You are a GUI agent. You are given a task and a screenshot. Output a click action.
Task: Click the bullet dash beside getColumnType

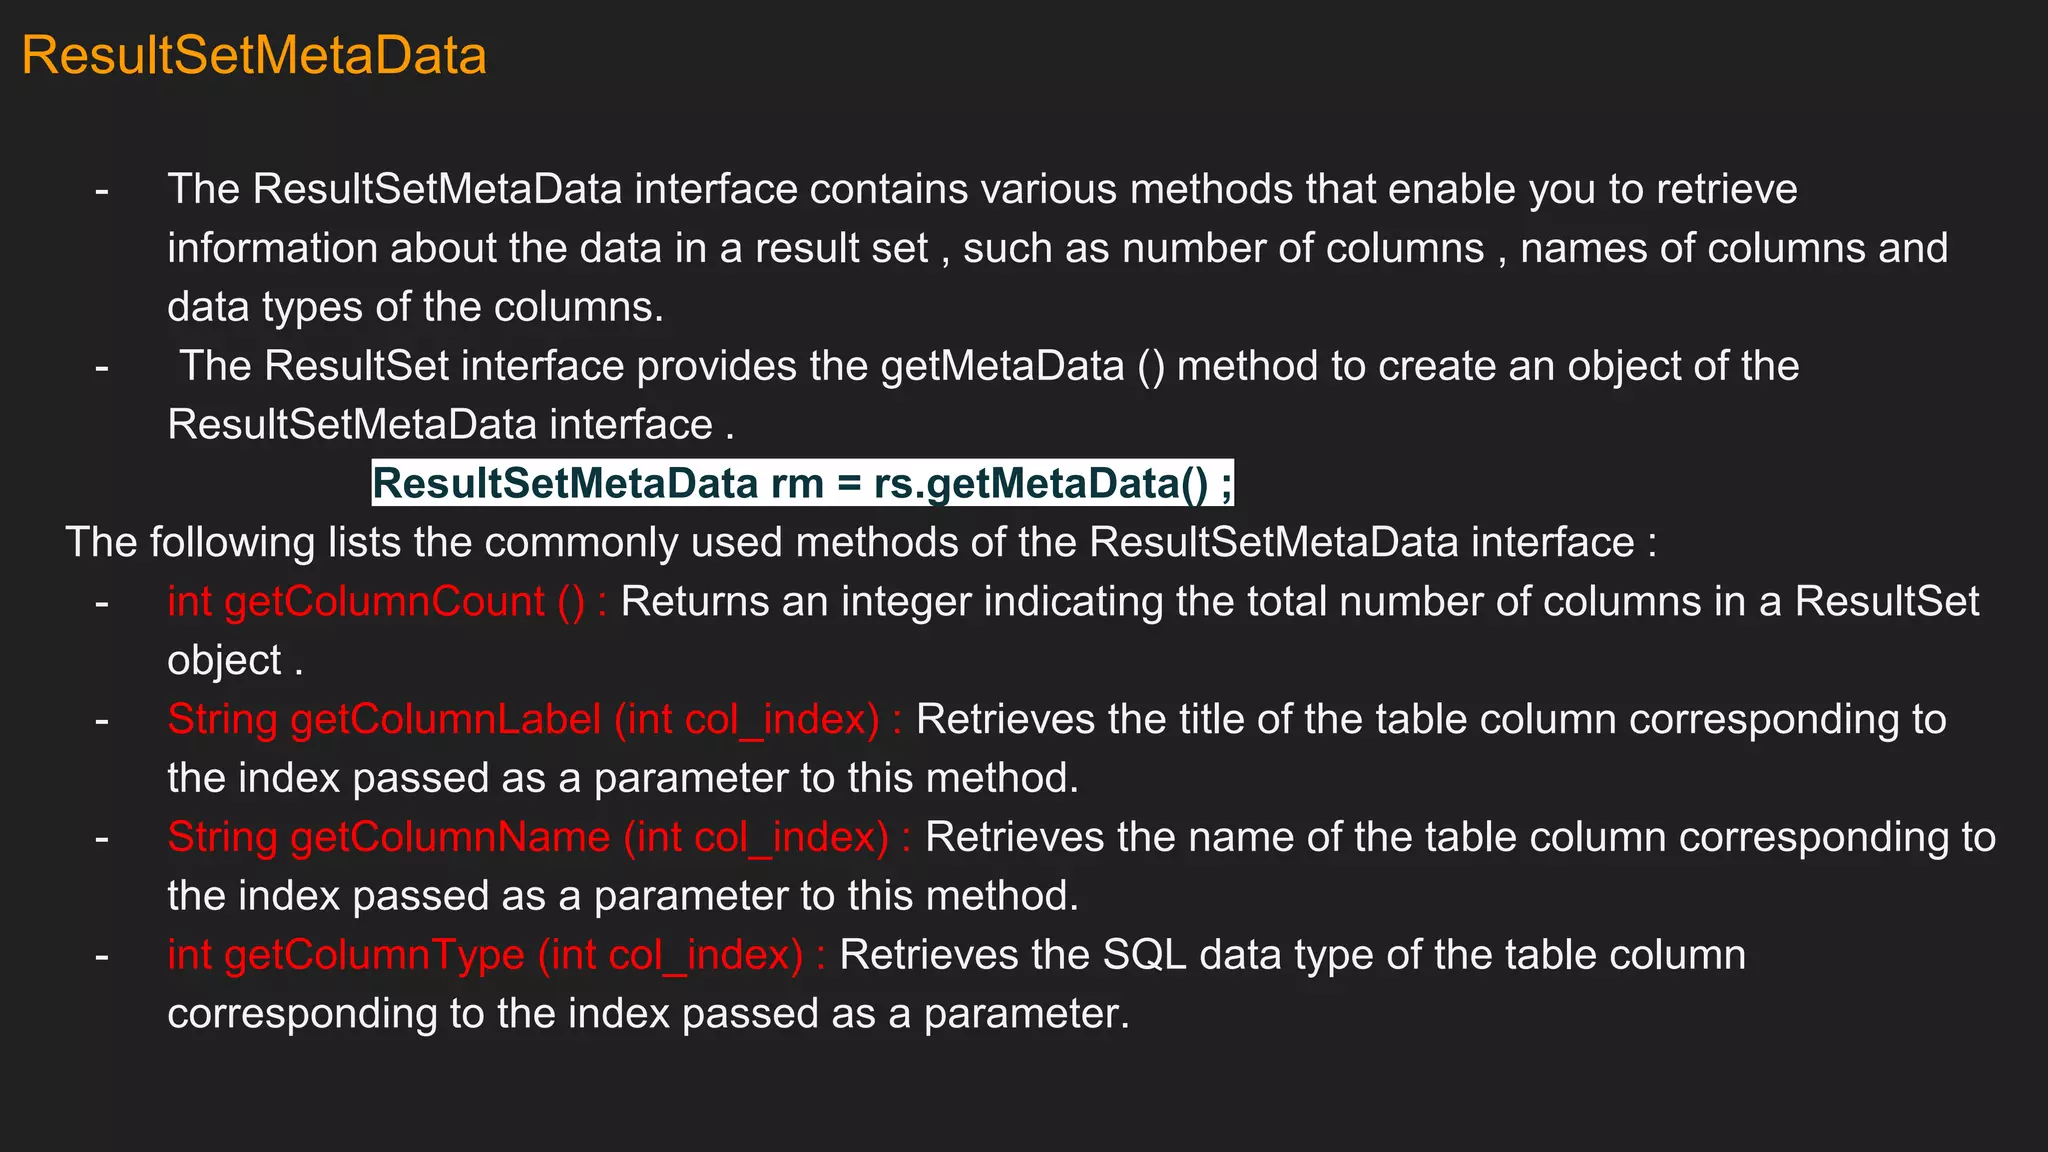[x=101, y=955]
